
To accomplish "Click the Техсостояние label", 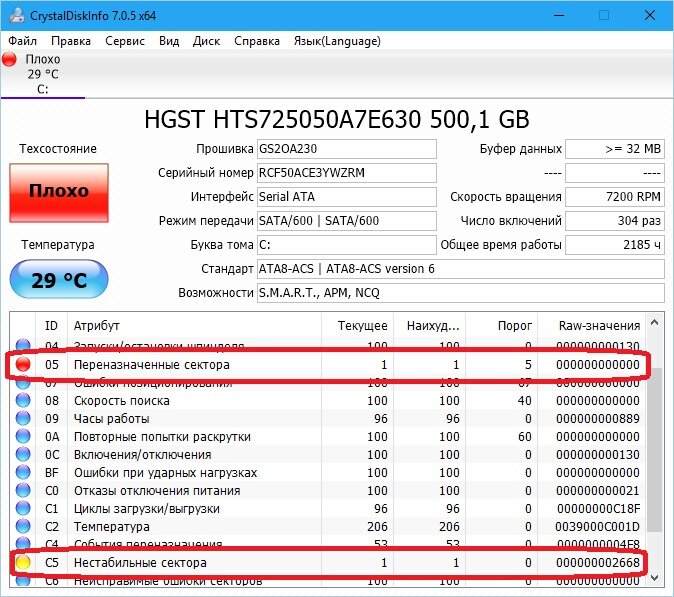I will [x=58, y=149].
